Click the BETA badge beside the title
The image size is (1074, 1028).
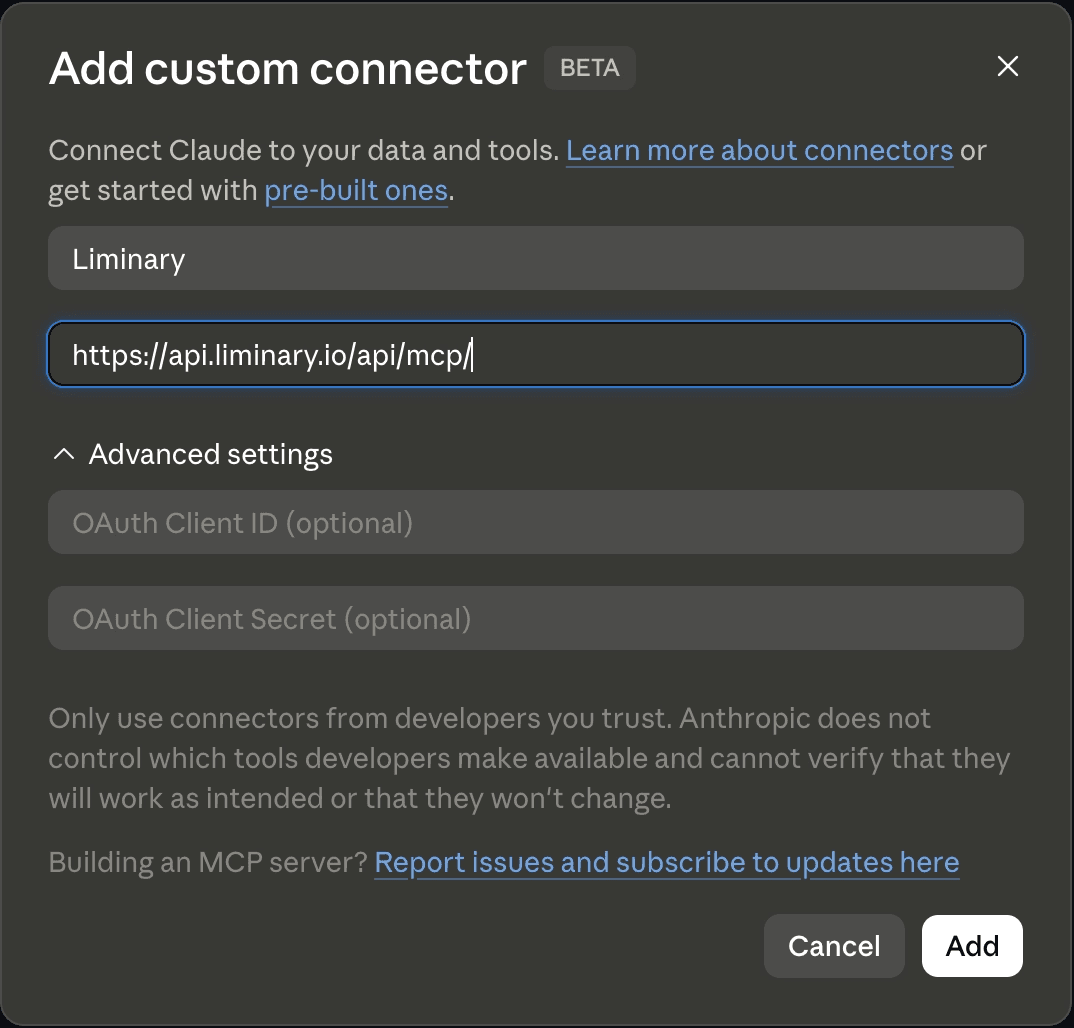(590, 68)
